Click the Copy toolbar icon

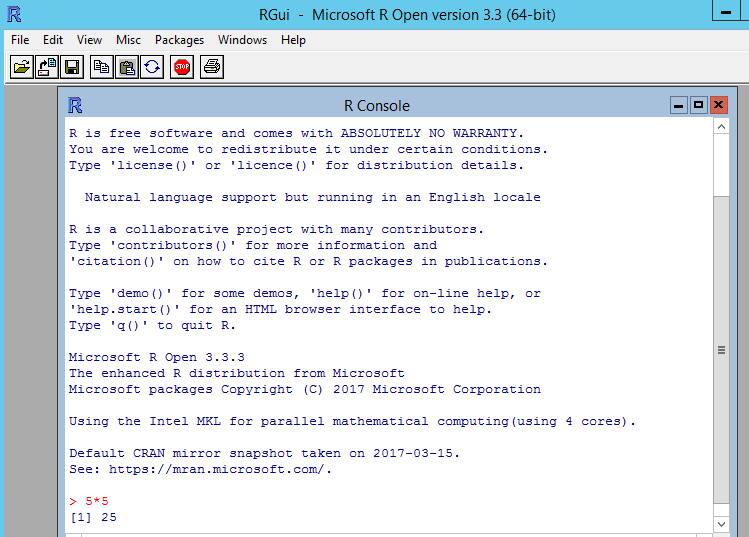101,67
